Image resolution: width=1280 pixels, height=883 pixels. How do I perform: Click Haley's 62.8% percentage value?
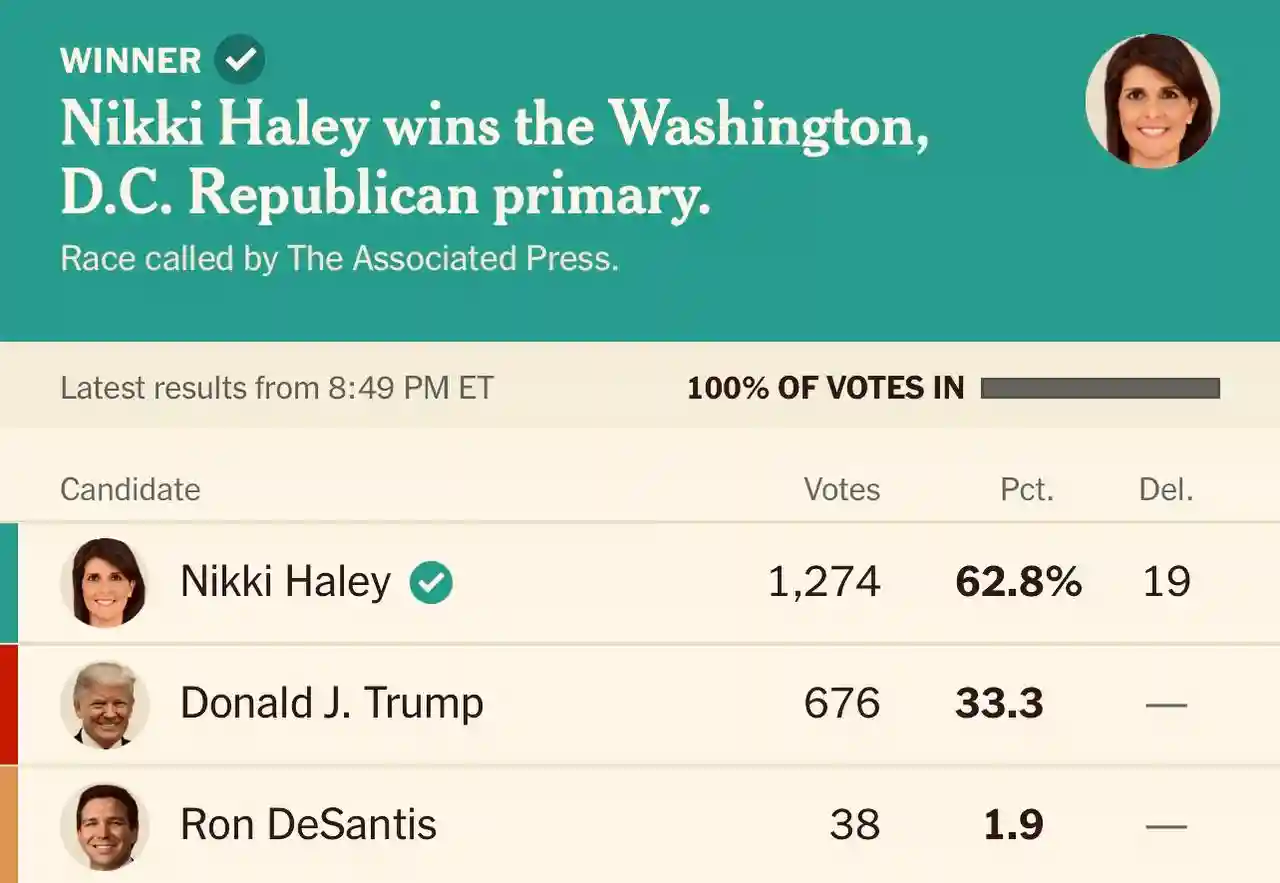click(x=1018, y=582)
